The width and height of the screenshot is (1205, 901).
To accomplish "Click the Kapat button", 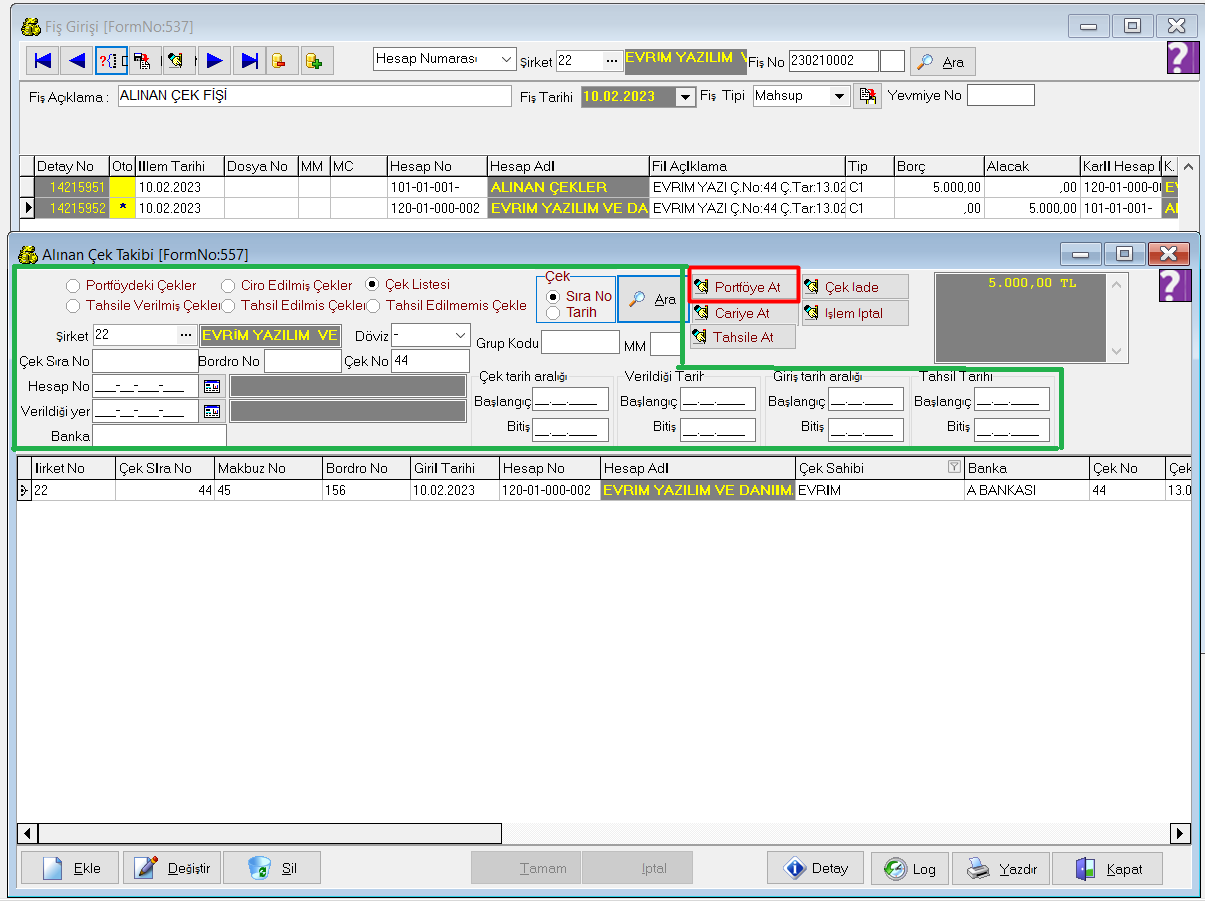I will (x=1107, y=868).
